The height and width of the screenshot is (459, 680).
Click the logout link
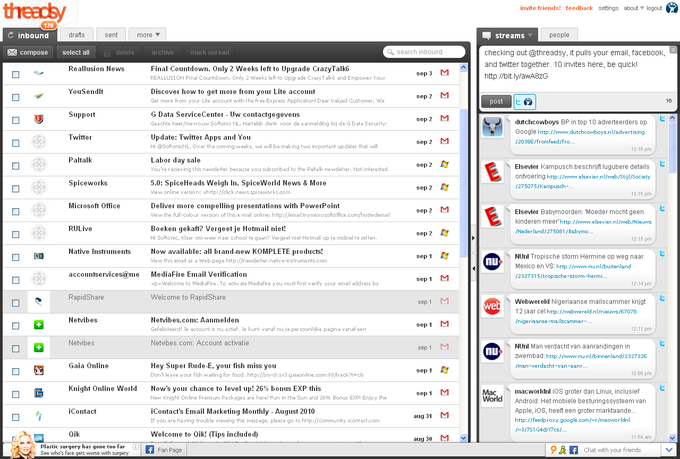coord(654,8)
